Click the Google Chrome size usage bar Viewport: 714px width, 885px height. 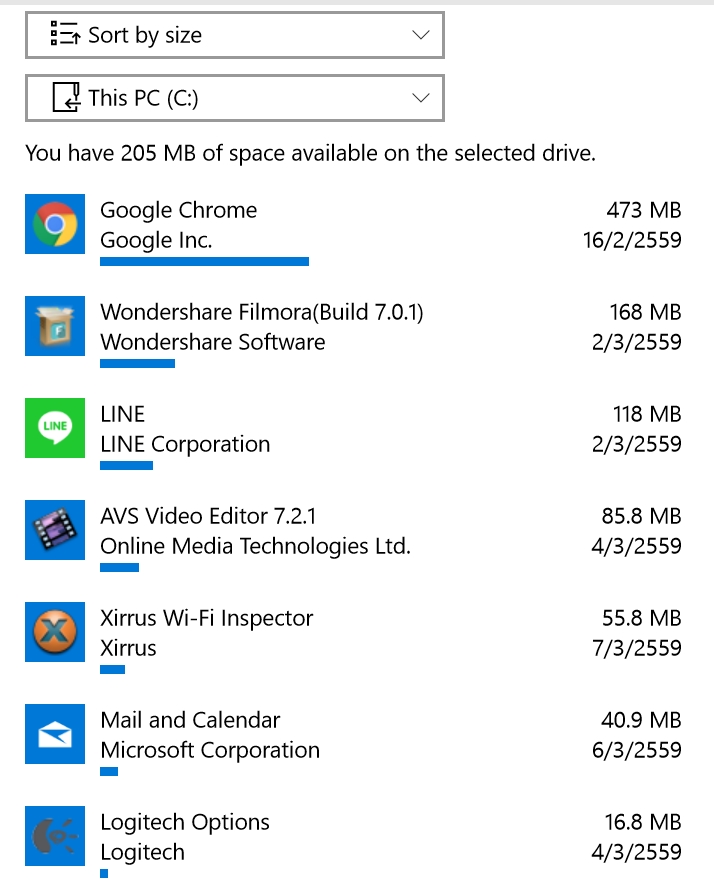click(x=204, y=261)
